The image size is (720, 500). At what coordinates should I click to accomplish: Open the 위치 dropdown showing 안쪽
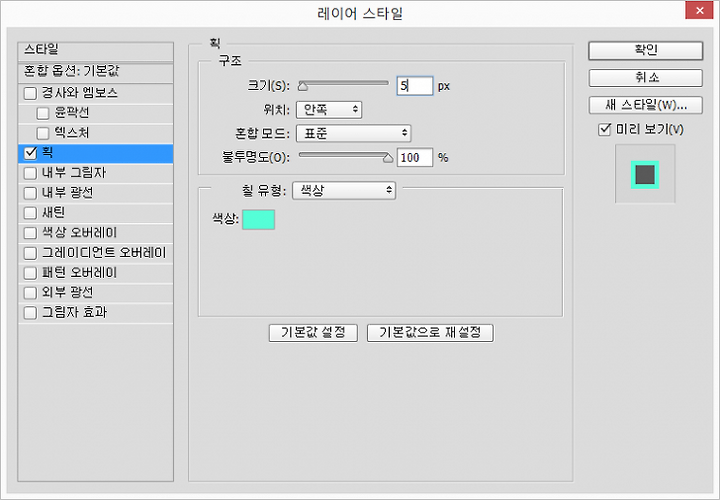pyautogui.click(x=329, y=110)
